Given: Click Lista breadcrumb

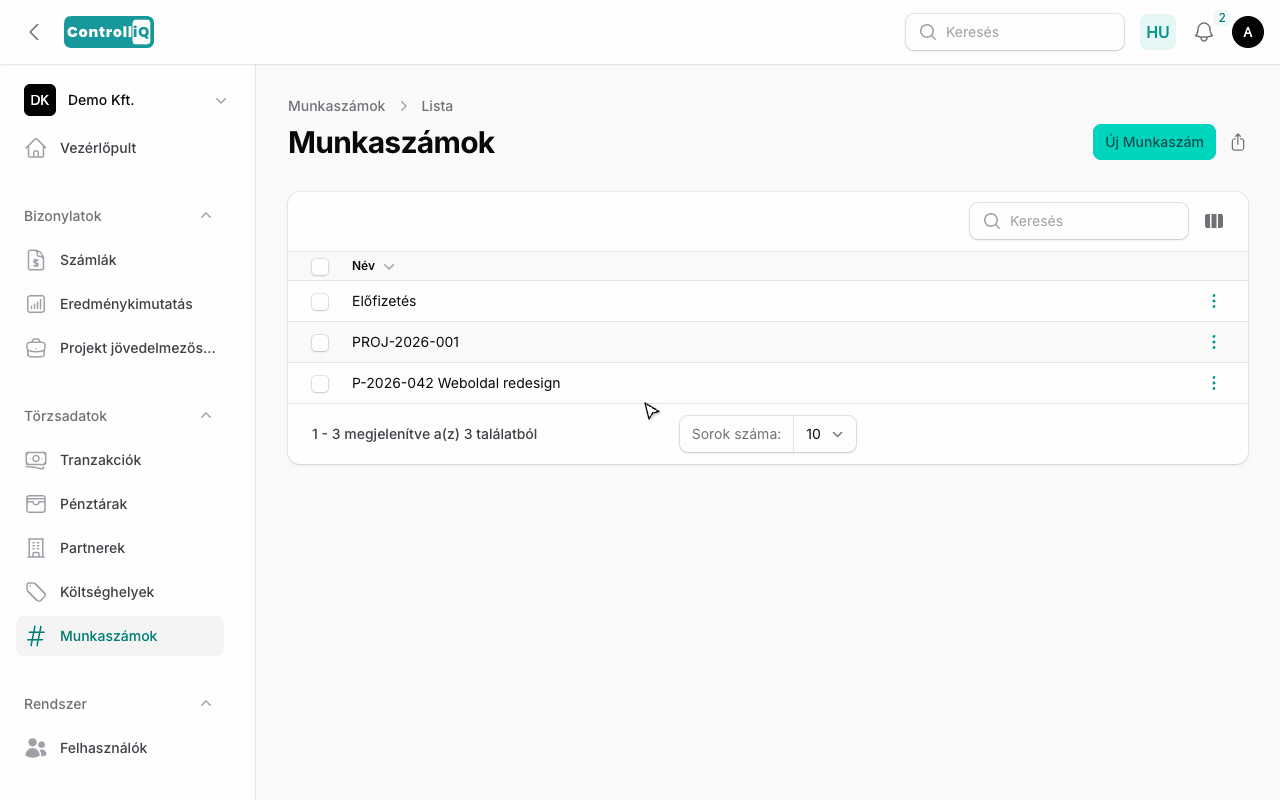Looking at the screenshot, I should [437, 106].
